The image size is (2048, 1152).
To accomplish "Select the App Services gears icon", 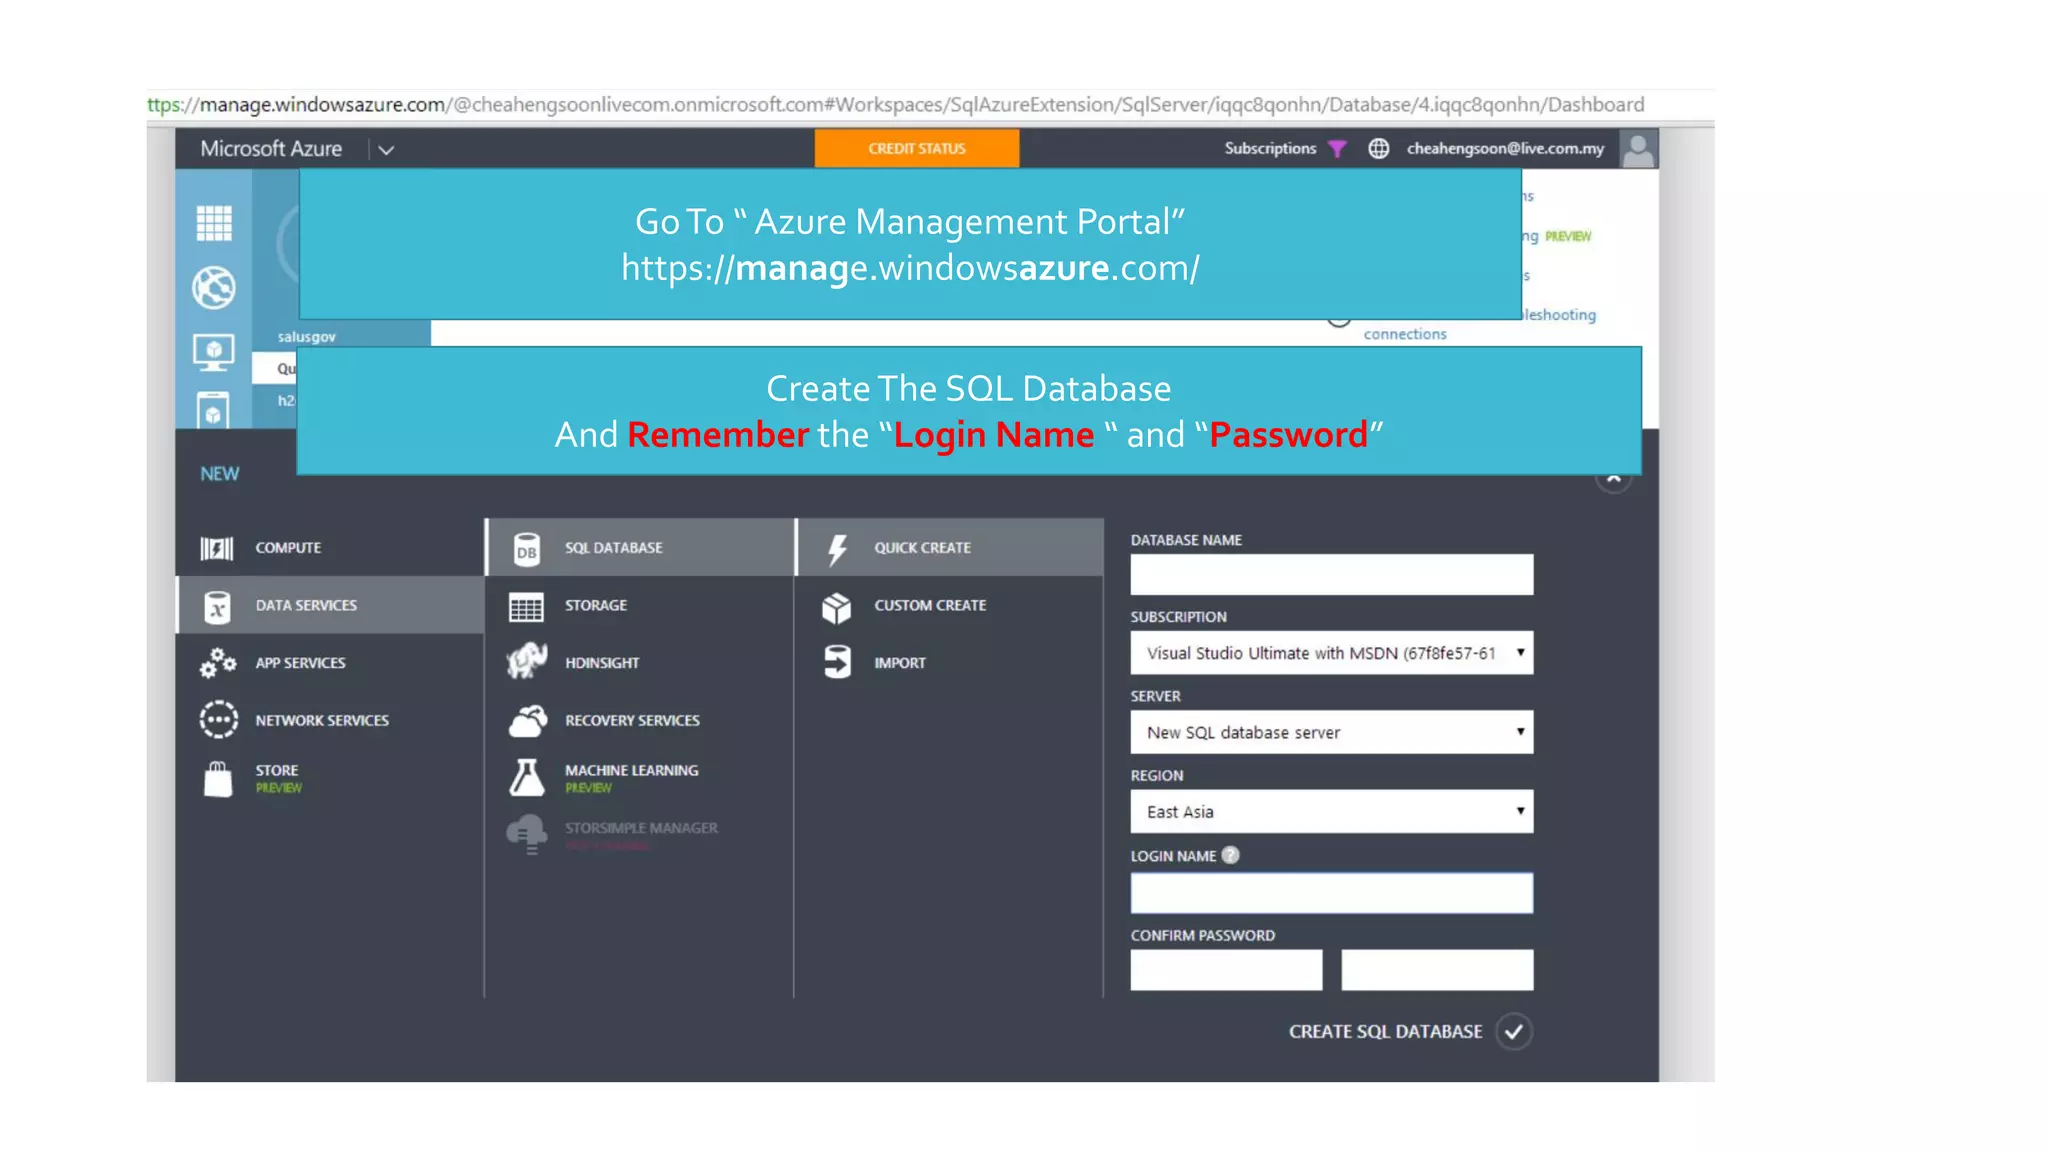I will click(x=217, y=663).
